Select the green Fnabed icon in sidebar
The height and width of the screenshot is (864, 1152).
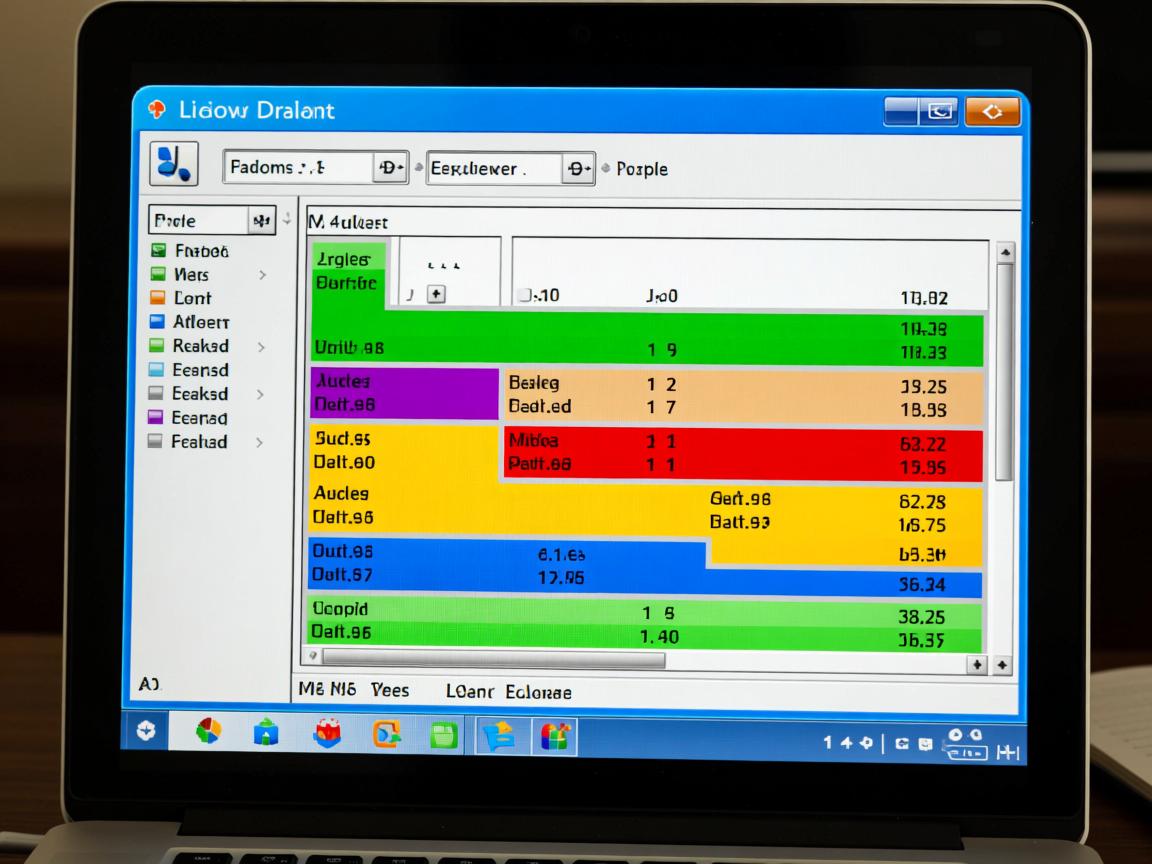click(158, 251)
